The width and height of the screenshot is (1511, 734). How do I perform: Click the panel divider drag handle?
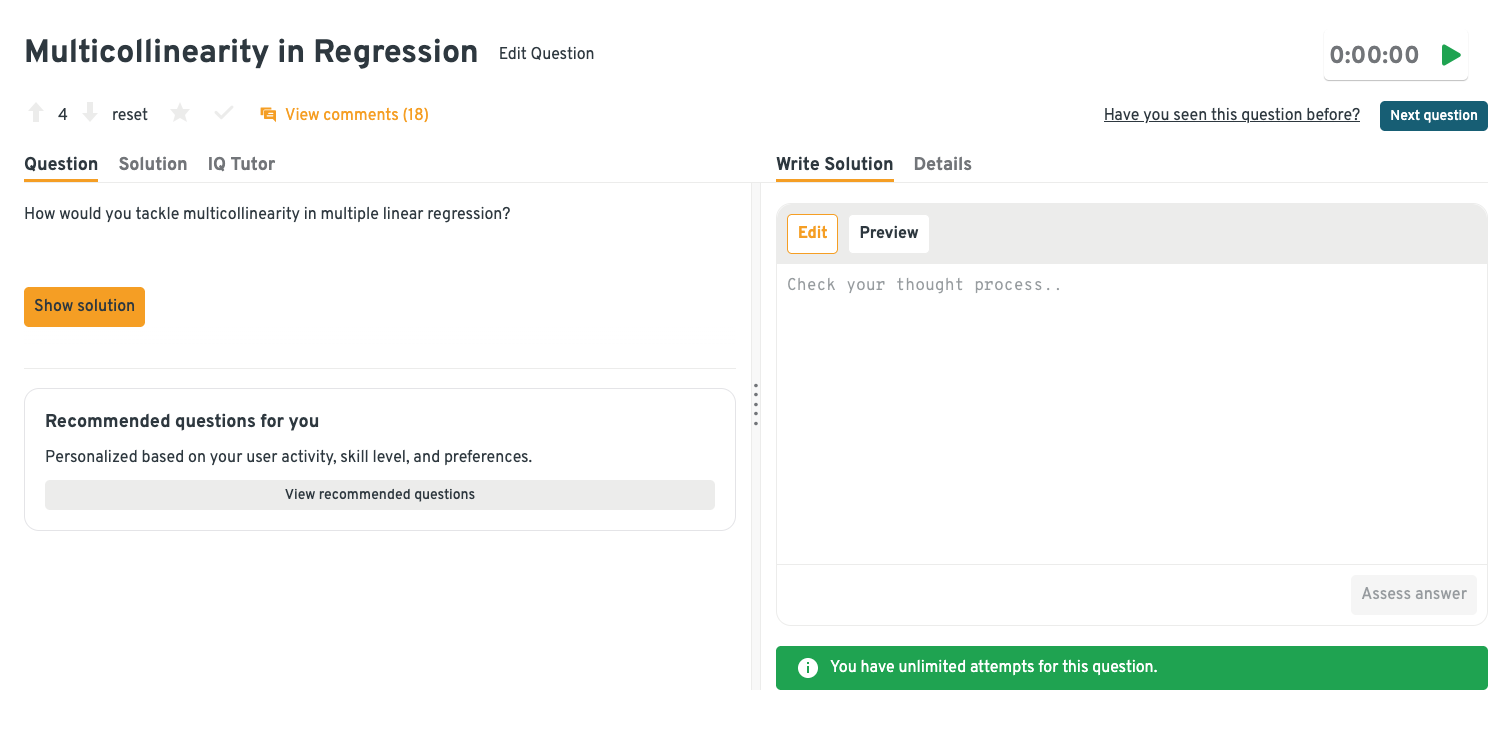click(x=756, y=405)
